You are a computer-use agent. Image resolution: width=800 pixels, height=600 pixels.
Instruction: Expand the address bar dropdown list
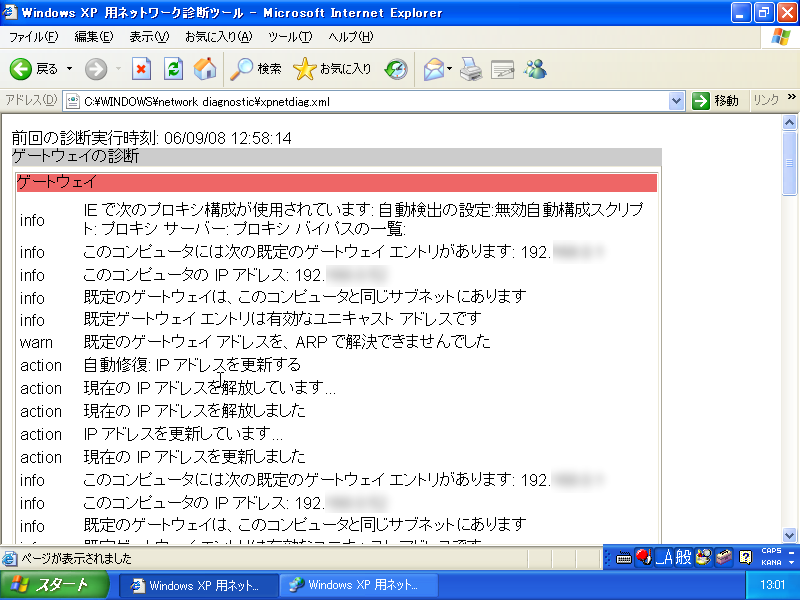pos(676,101)
